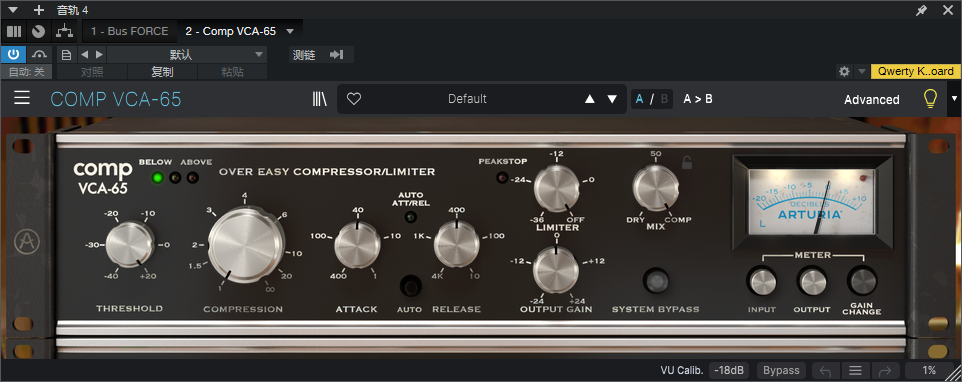Toggle Bypass in the lower status bar
The height and width of the screenshot is (382, 962).
coord(781,370)
